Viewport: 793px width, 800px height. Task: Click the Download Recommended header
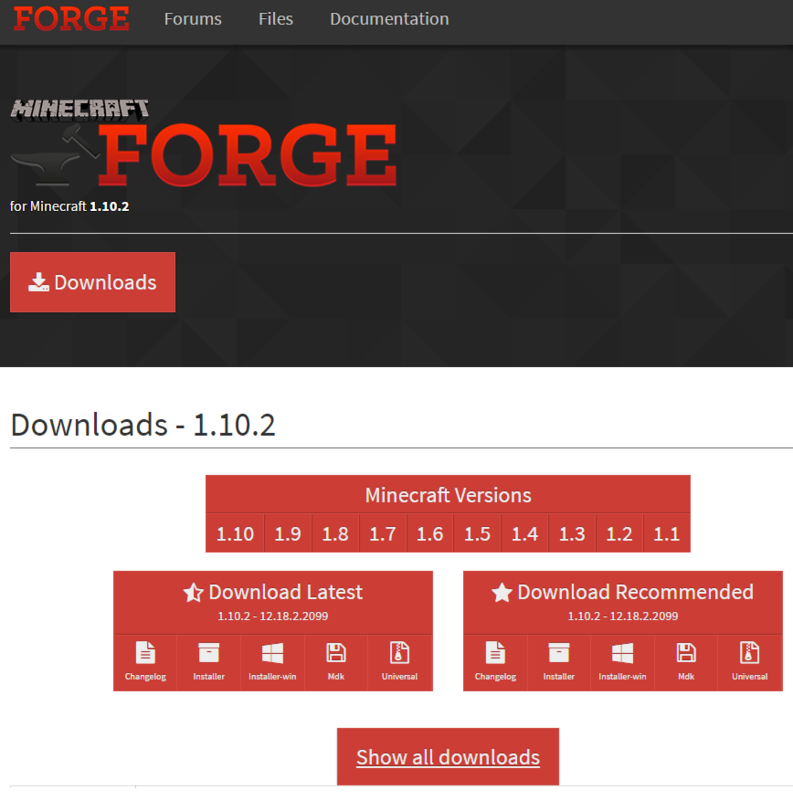pyautogui.click(x=623, y=603)
